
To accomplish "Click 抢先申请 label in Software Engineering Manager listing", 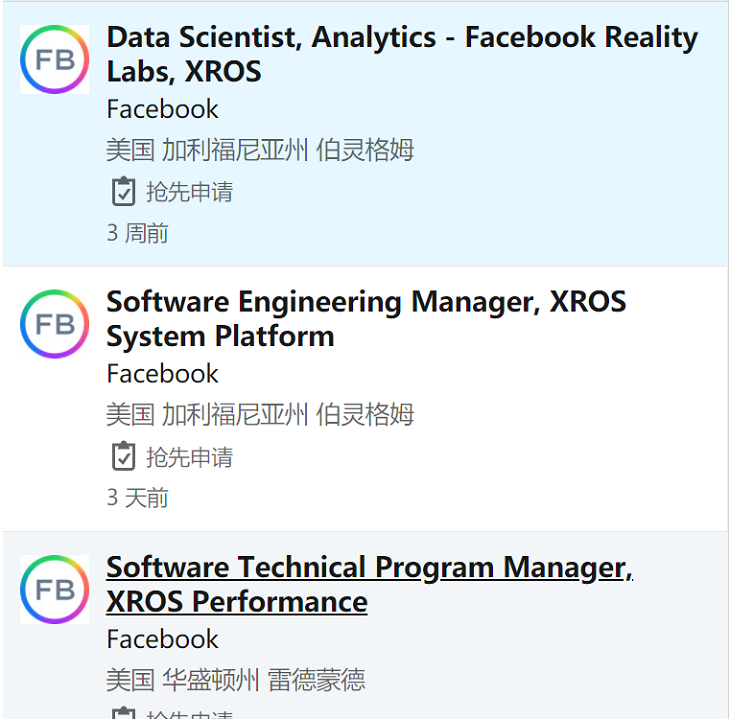I will point(190,458).
